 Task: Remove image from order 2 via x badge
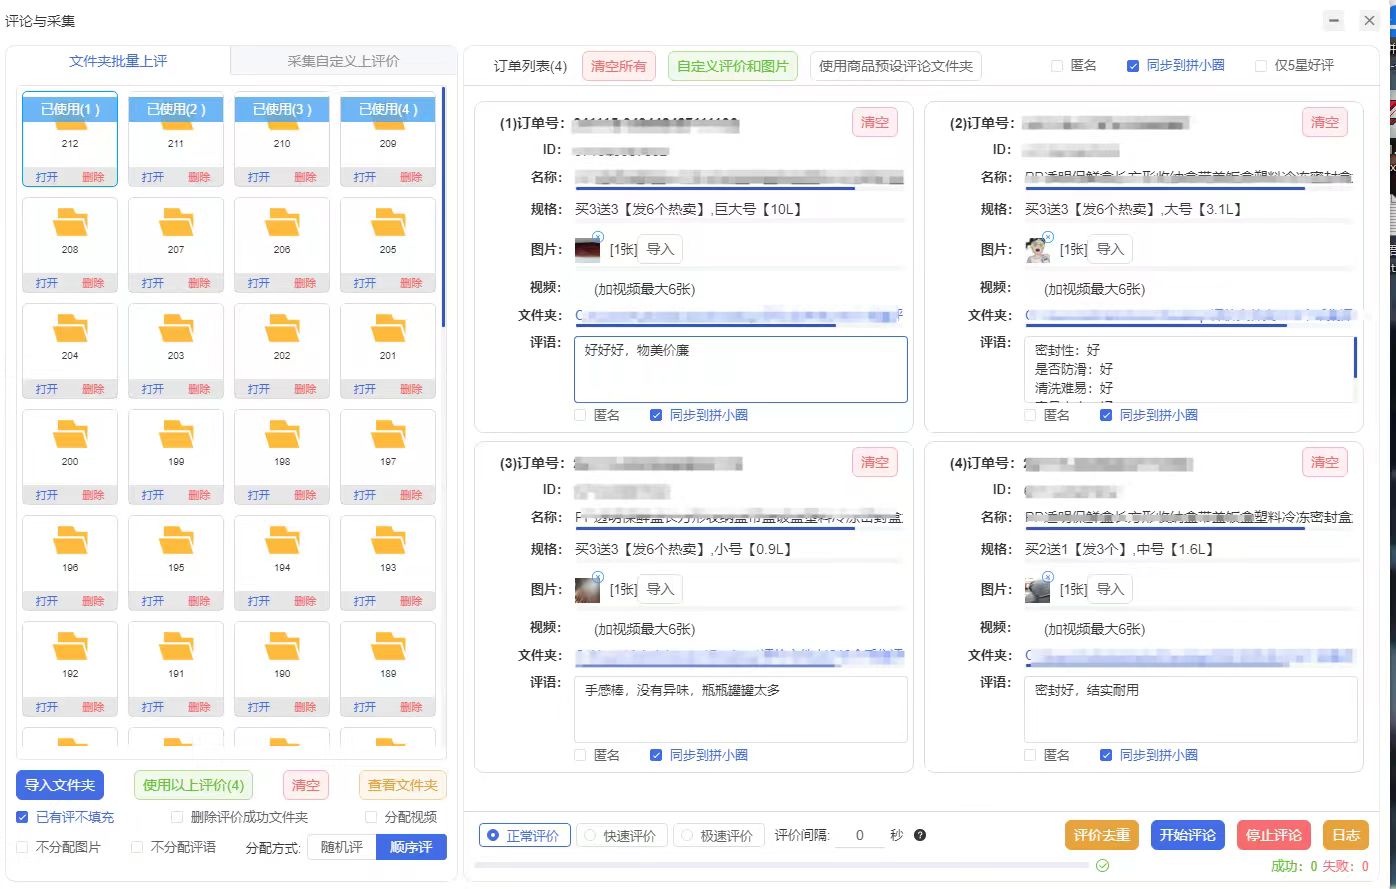point(1048,237)
